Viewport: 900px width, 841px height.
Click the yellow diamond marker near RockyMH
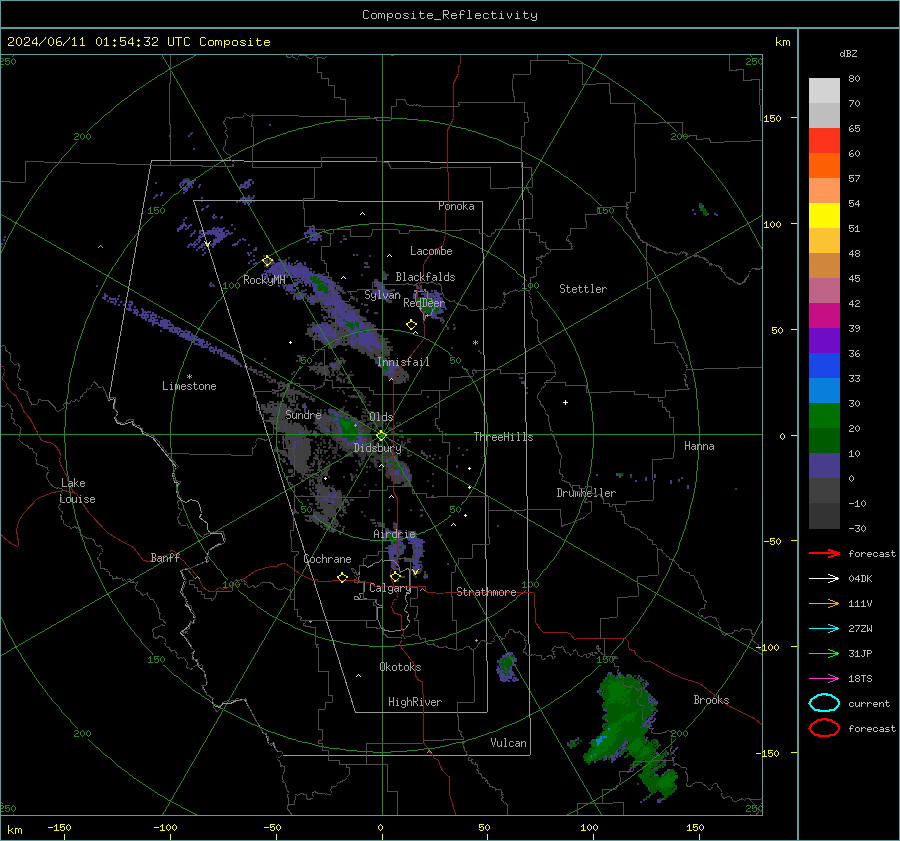(267, 261)
